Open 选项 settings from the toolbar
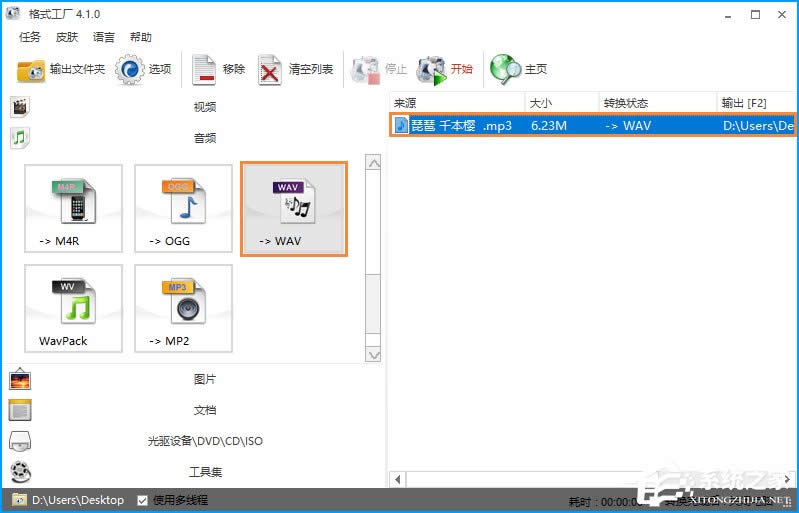This screenshot has height=513, width=799. (145, 69)
